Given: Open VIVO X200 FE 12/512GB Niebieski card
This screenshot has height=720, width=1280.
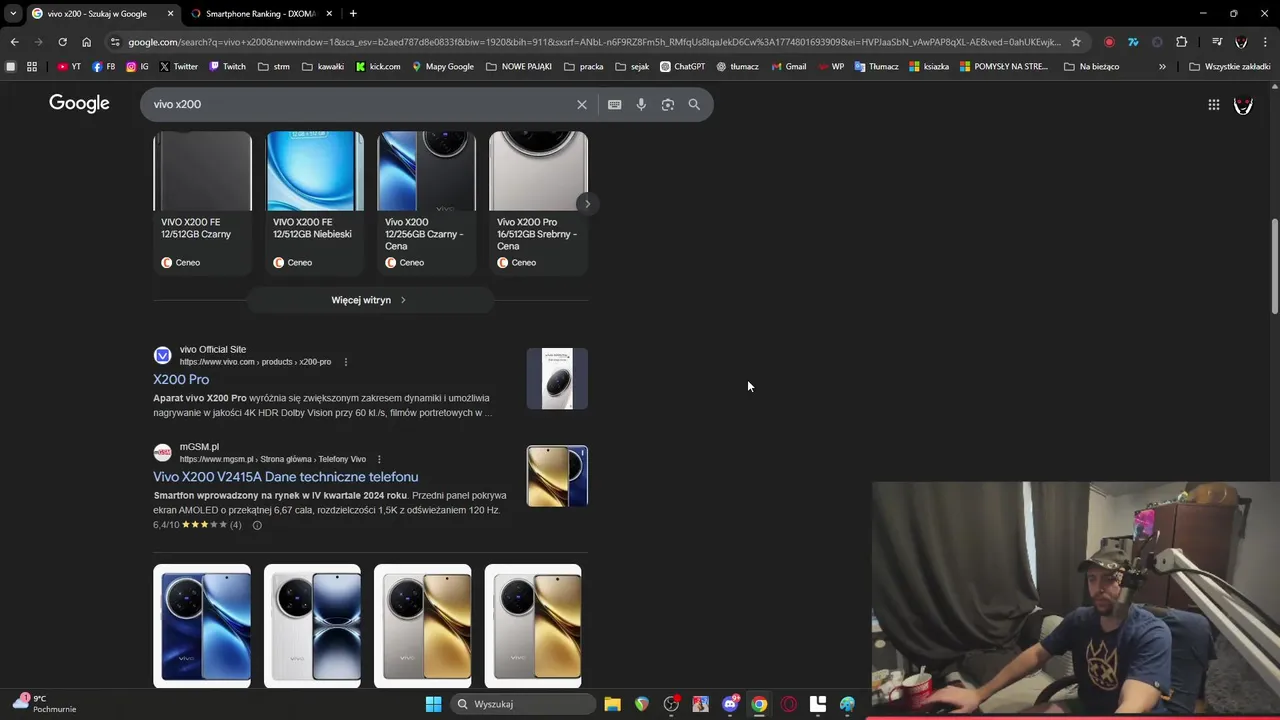Looking at the screenshot, I should [314, 203].
